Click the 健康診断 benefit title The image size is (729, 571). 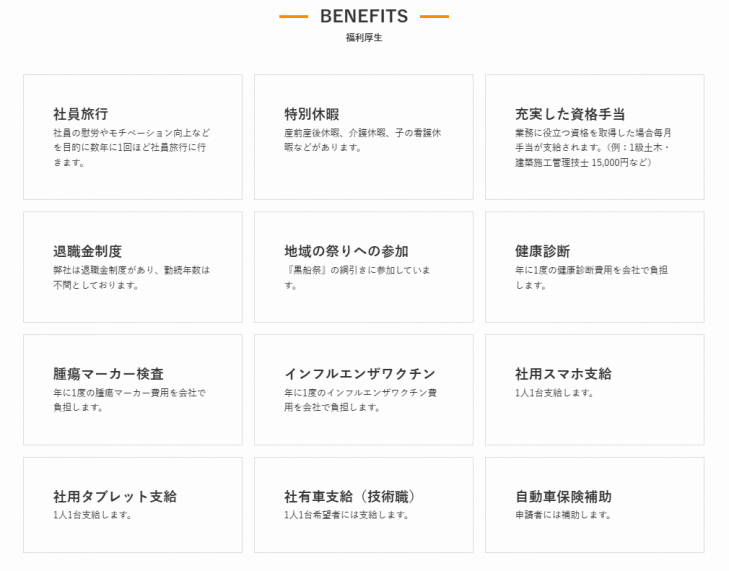pyautogui.click(x=543, y=251)
